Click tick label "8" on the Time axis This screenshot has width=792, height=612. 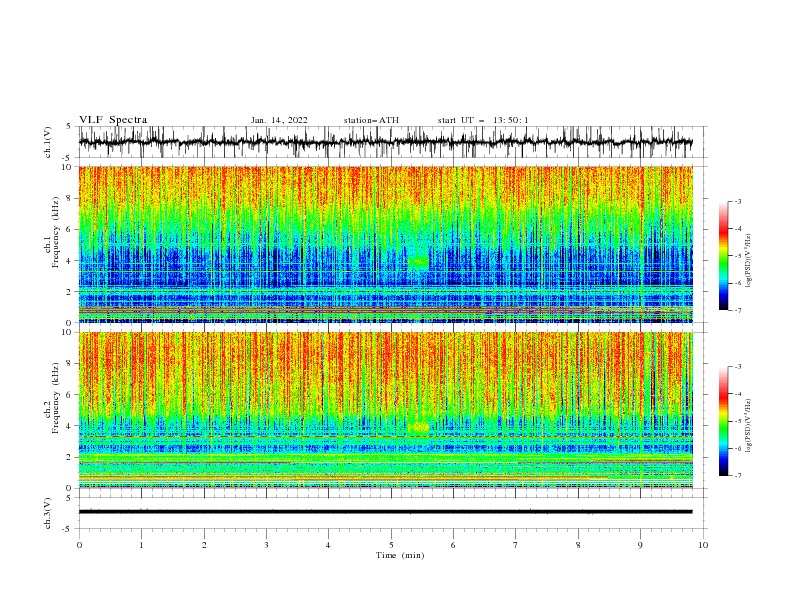point(578,545)
